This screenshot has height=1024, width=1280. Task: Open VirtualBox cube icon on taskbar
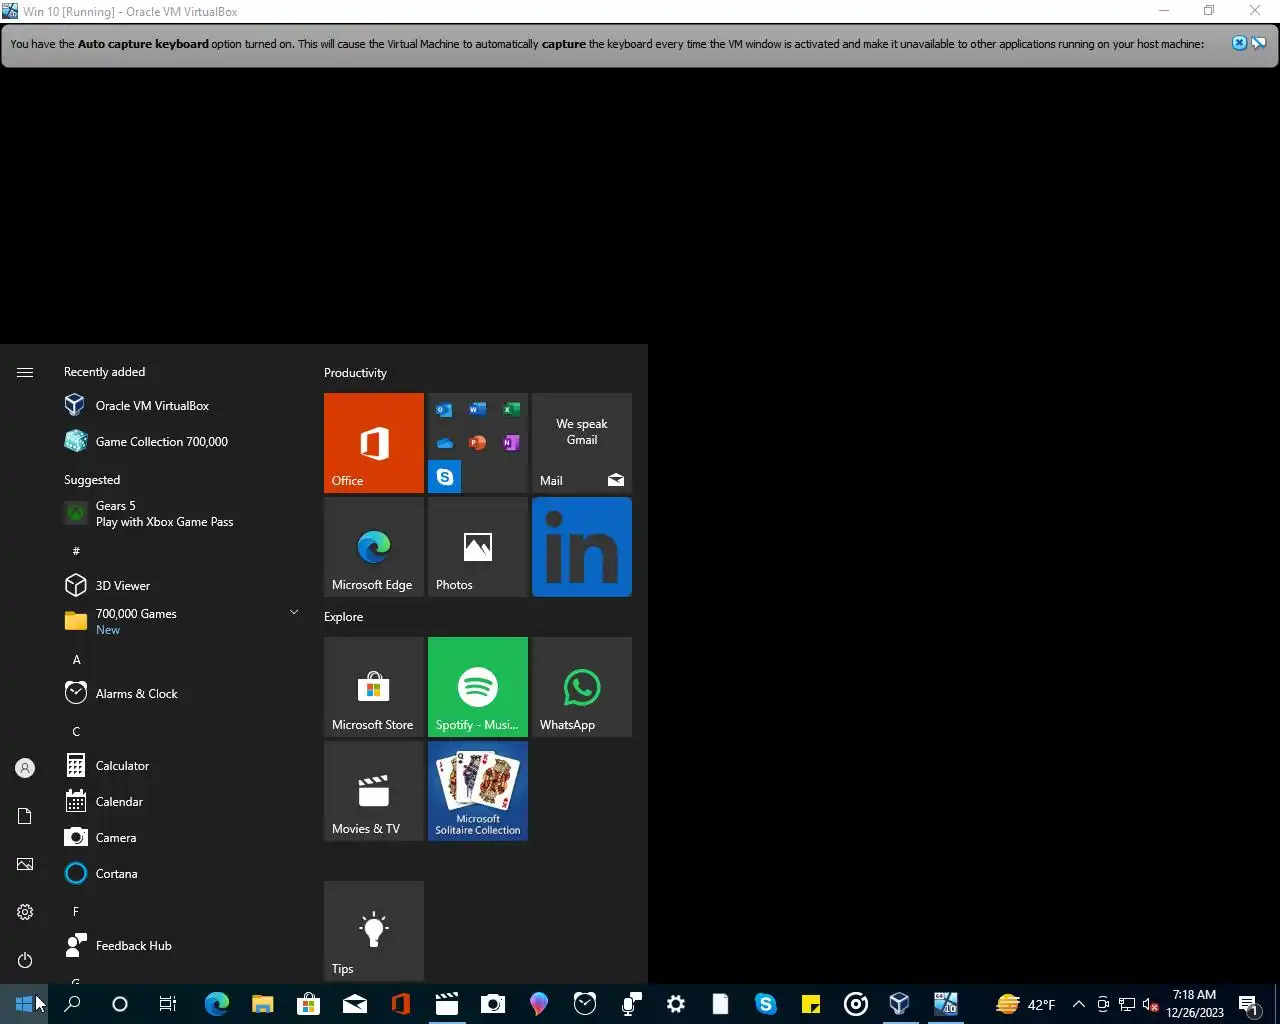900,1004
